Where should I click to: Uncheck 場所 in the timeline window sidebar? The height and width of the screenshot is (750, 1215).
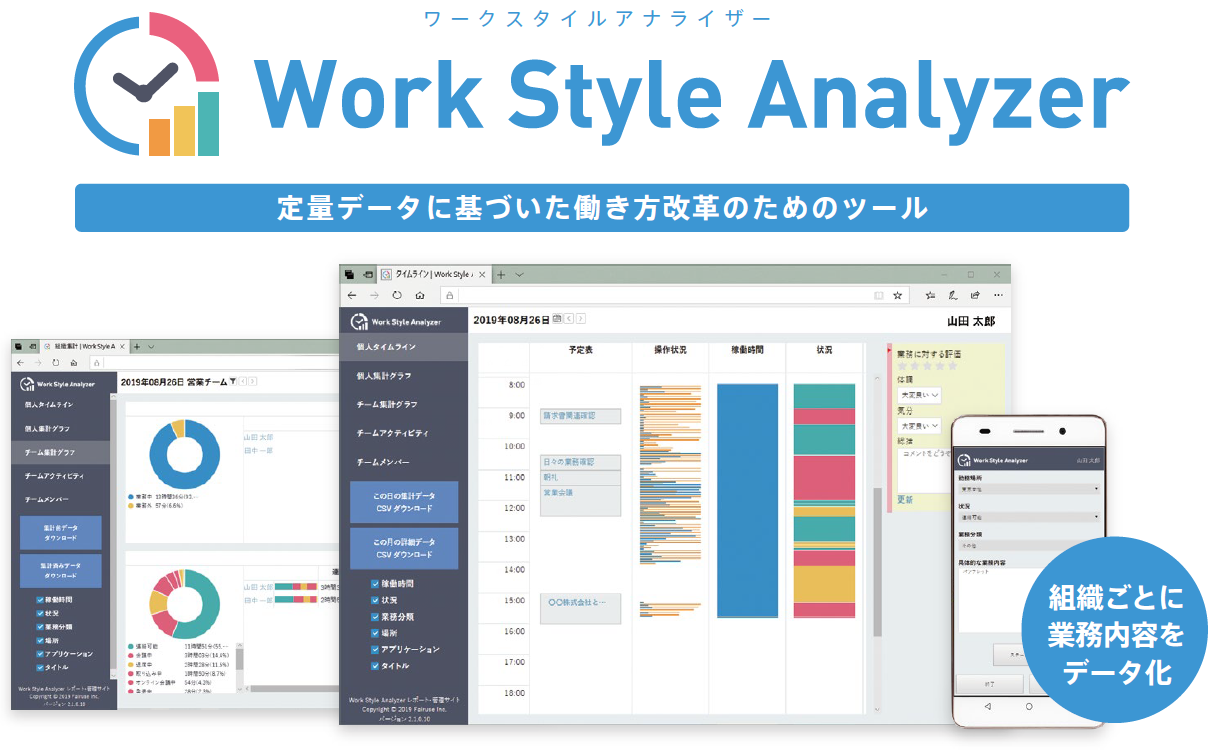[x=375, y=633]
